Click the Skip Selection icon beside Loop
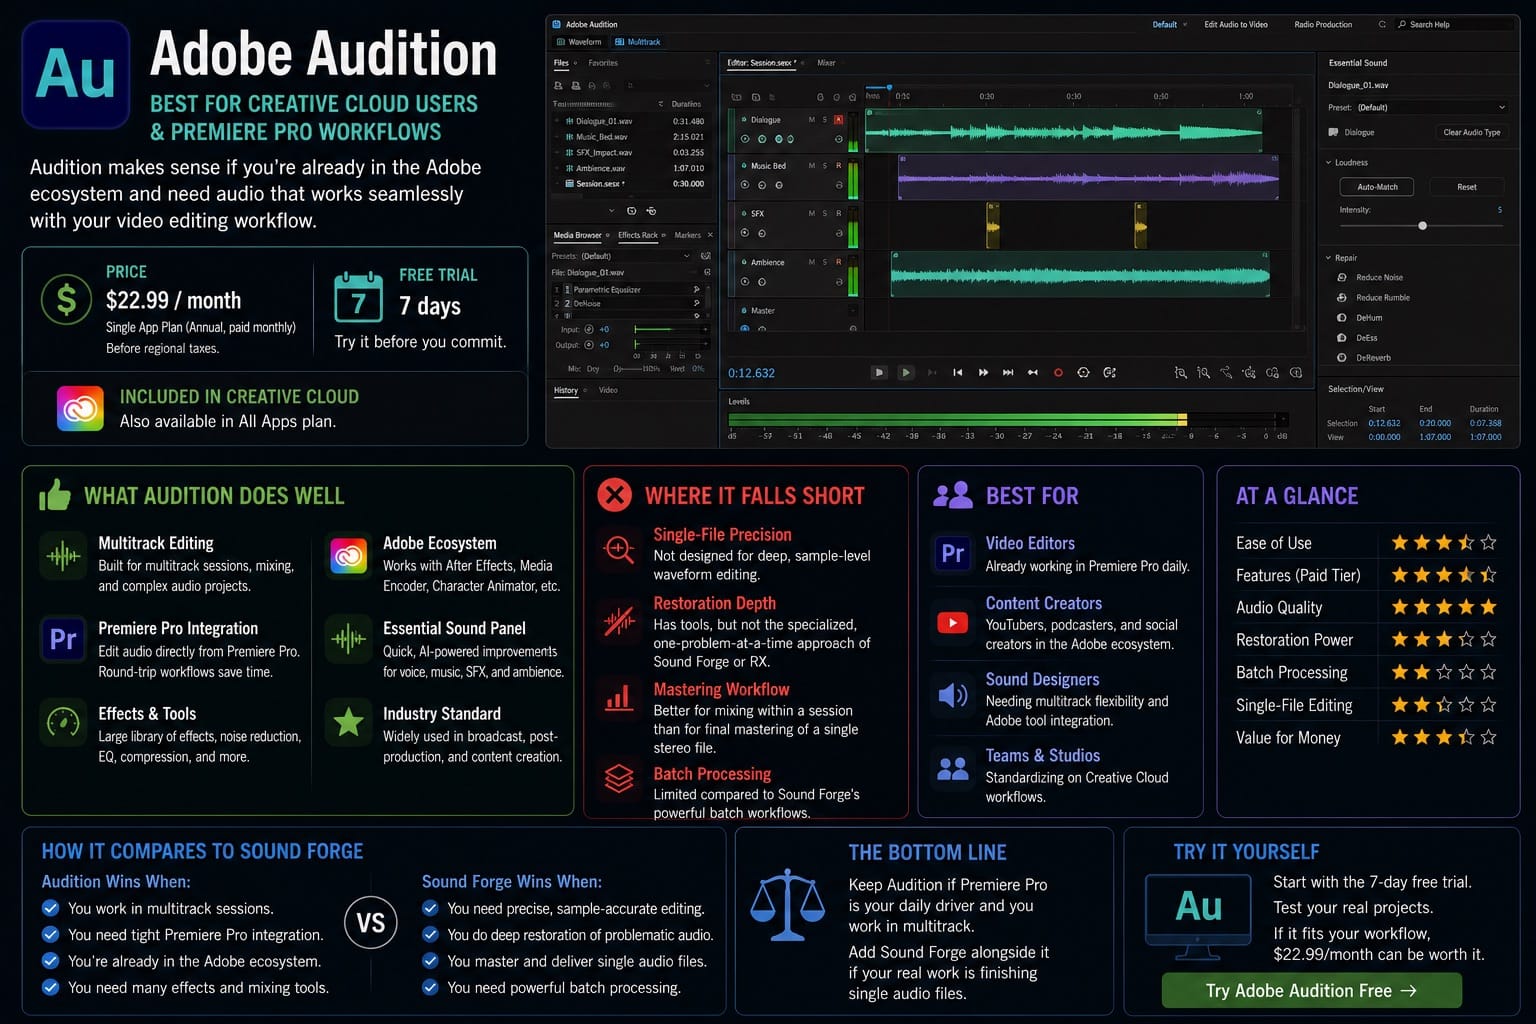The width and height of the screenshot is (1536, 1024). [x=1109, y=372]
